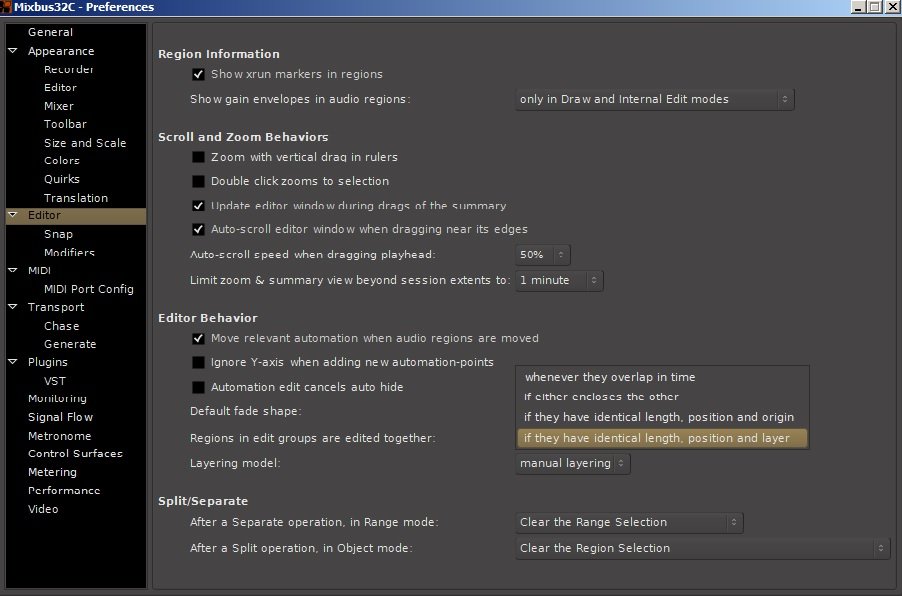Open the Size and Scale page

coord(85,143)
